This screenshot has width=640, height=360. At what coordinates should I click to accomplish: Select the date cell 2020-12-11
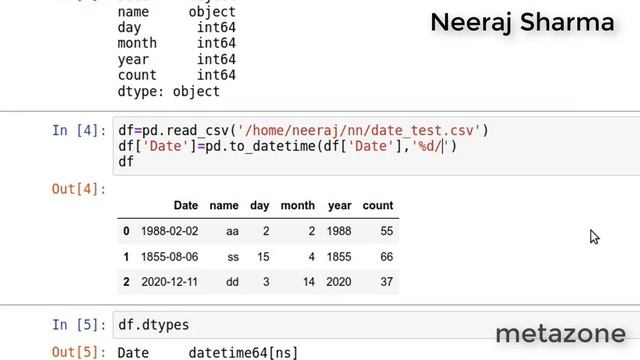coord(169,282)
